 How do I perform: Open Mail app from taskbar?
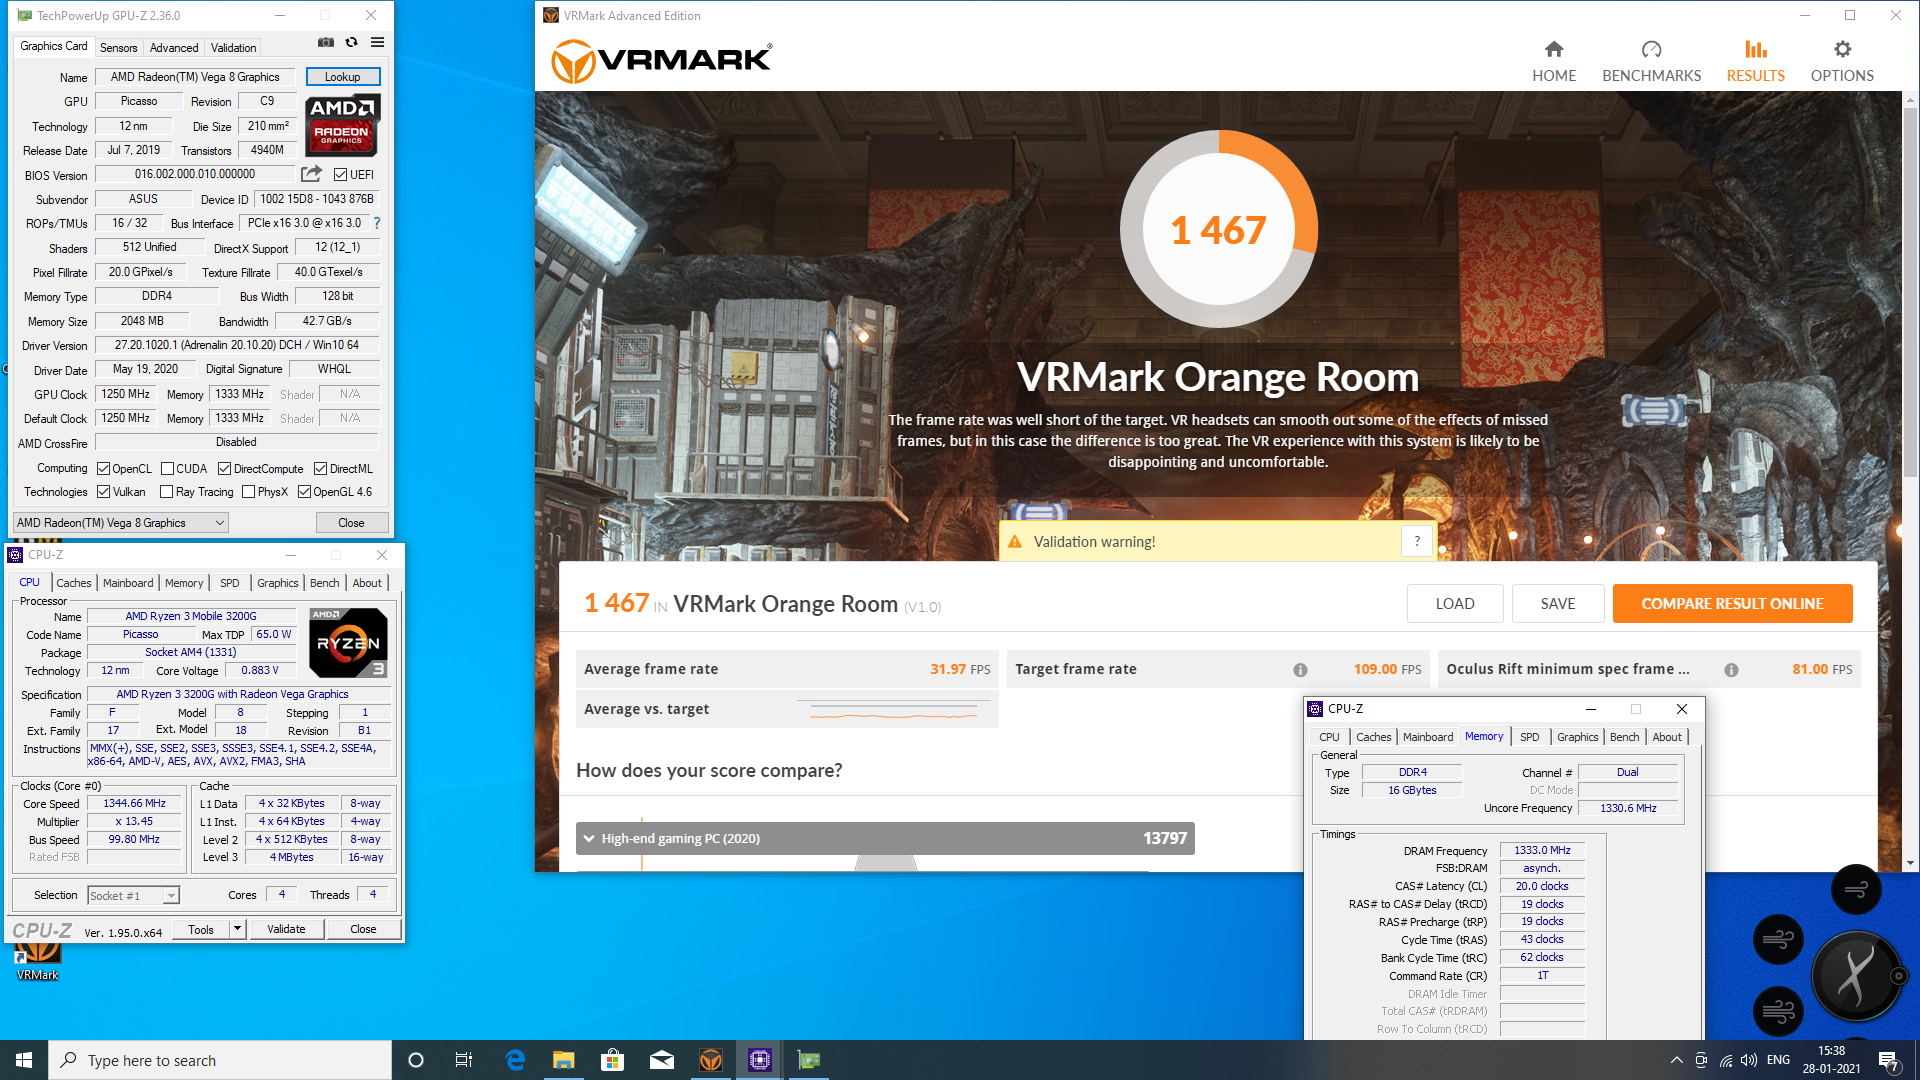click(x=662, y=1060)
